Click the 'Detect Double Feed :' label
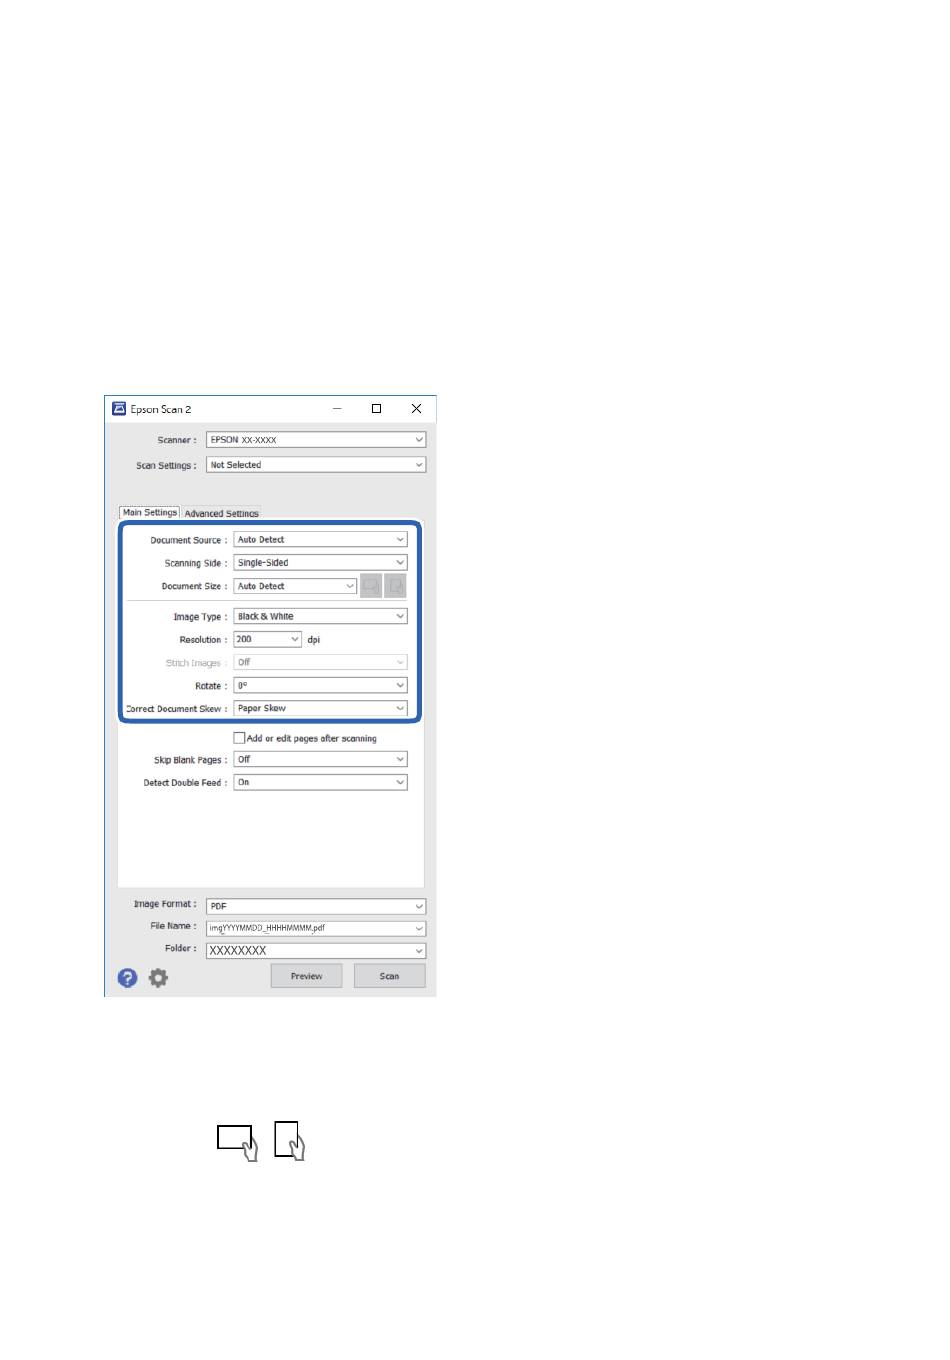Viewport: 950px width, 1360px height. click(185, 783)
